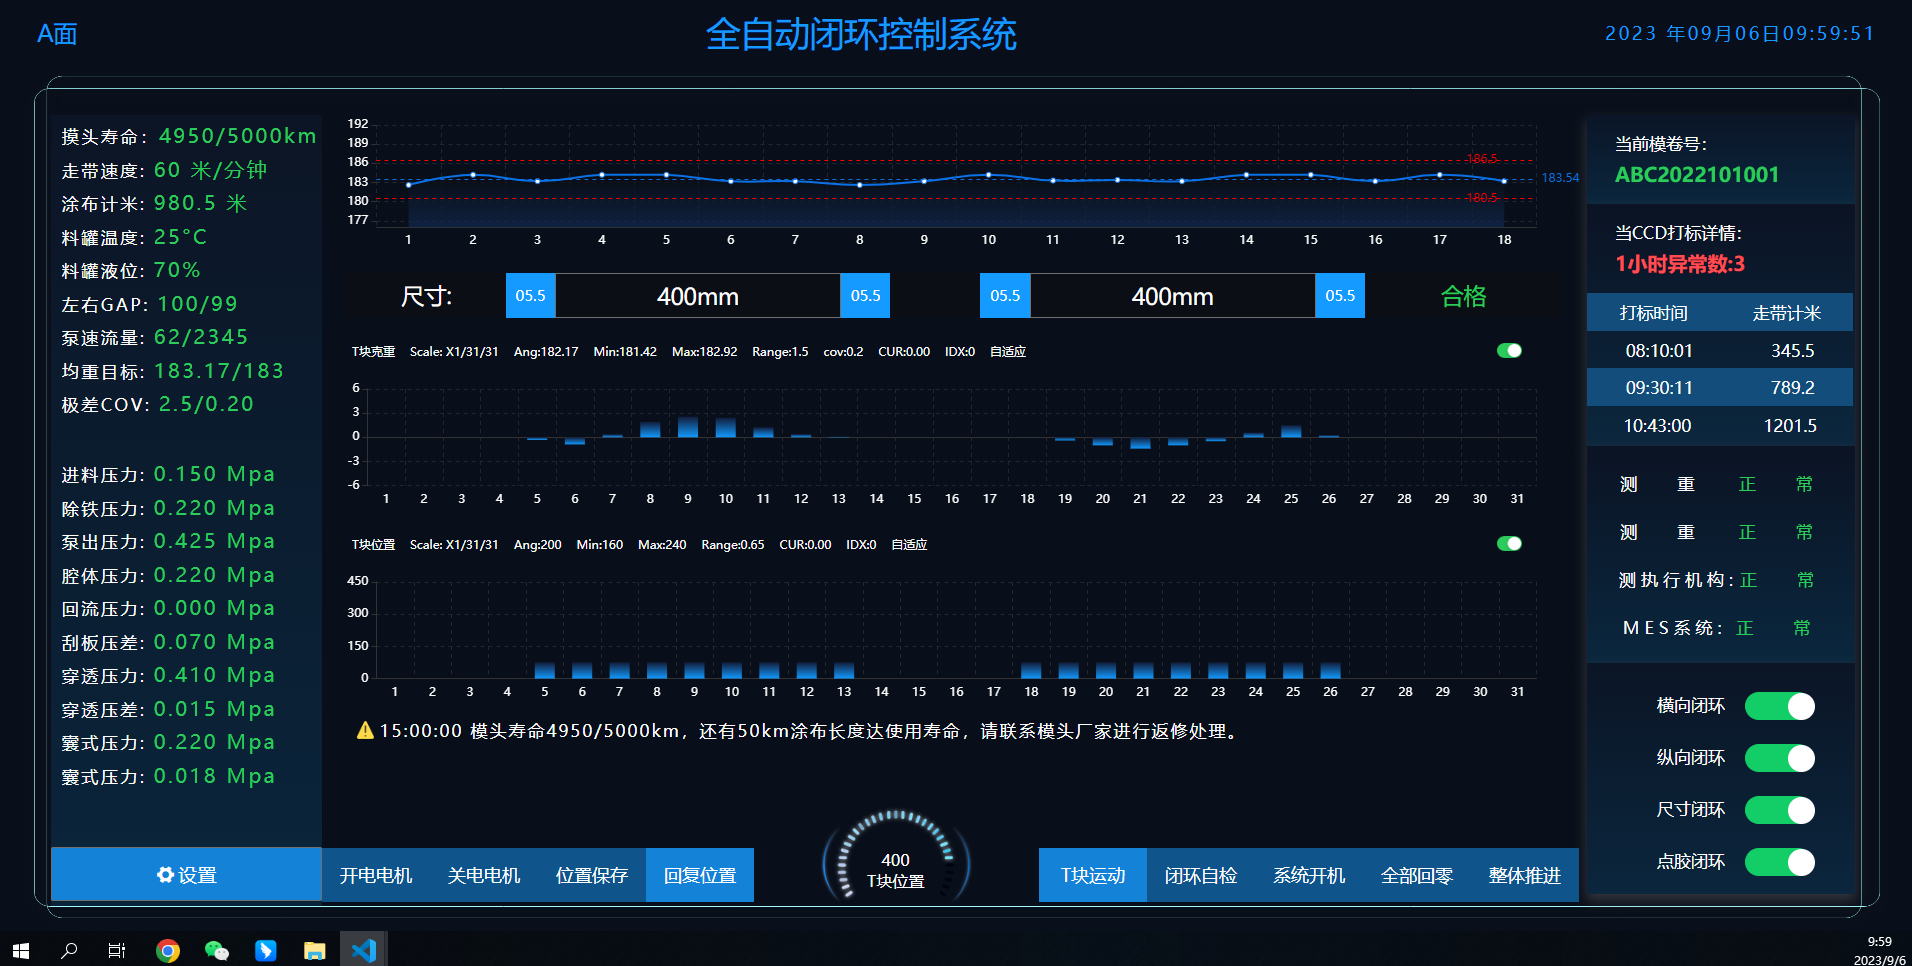Turn off the 尺寸闭环 switch
The width and height of the screenshot is (1912, 966).
(1779, 810)
